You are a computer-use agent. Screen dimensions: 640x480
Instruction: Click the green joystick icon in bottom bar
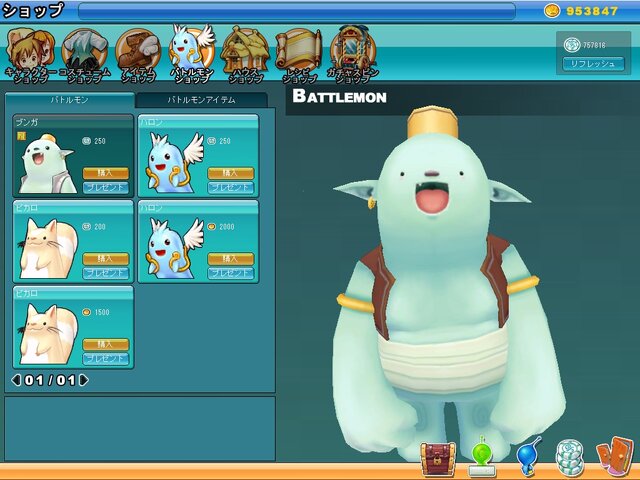(482, 455)
